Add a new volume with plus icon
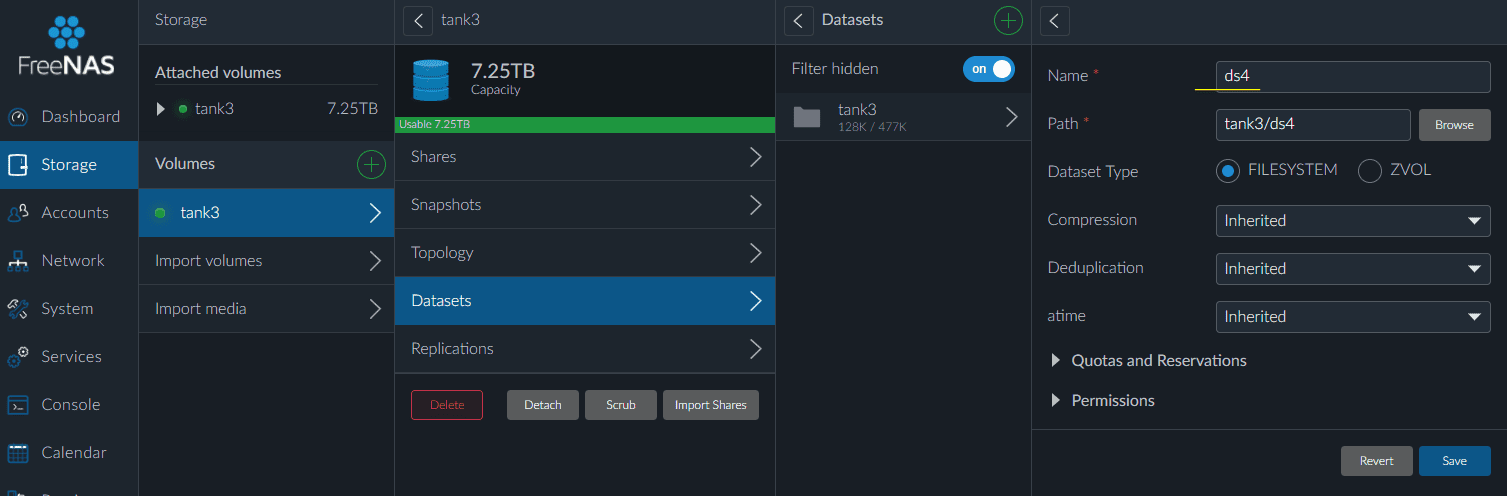 (371, 164)
